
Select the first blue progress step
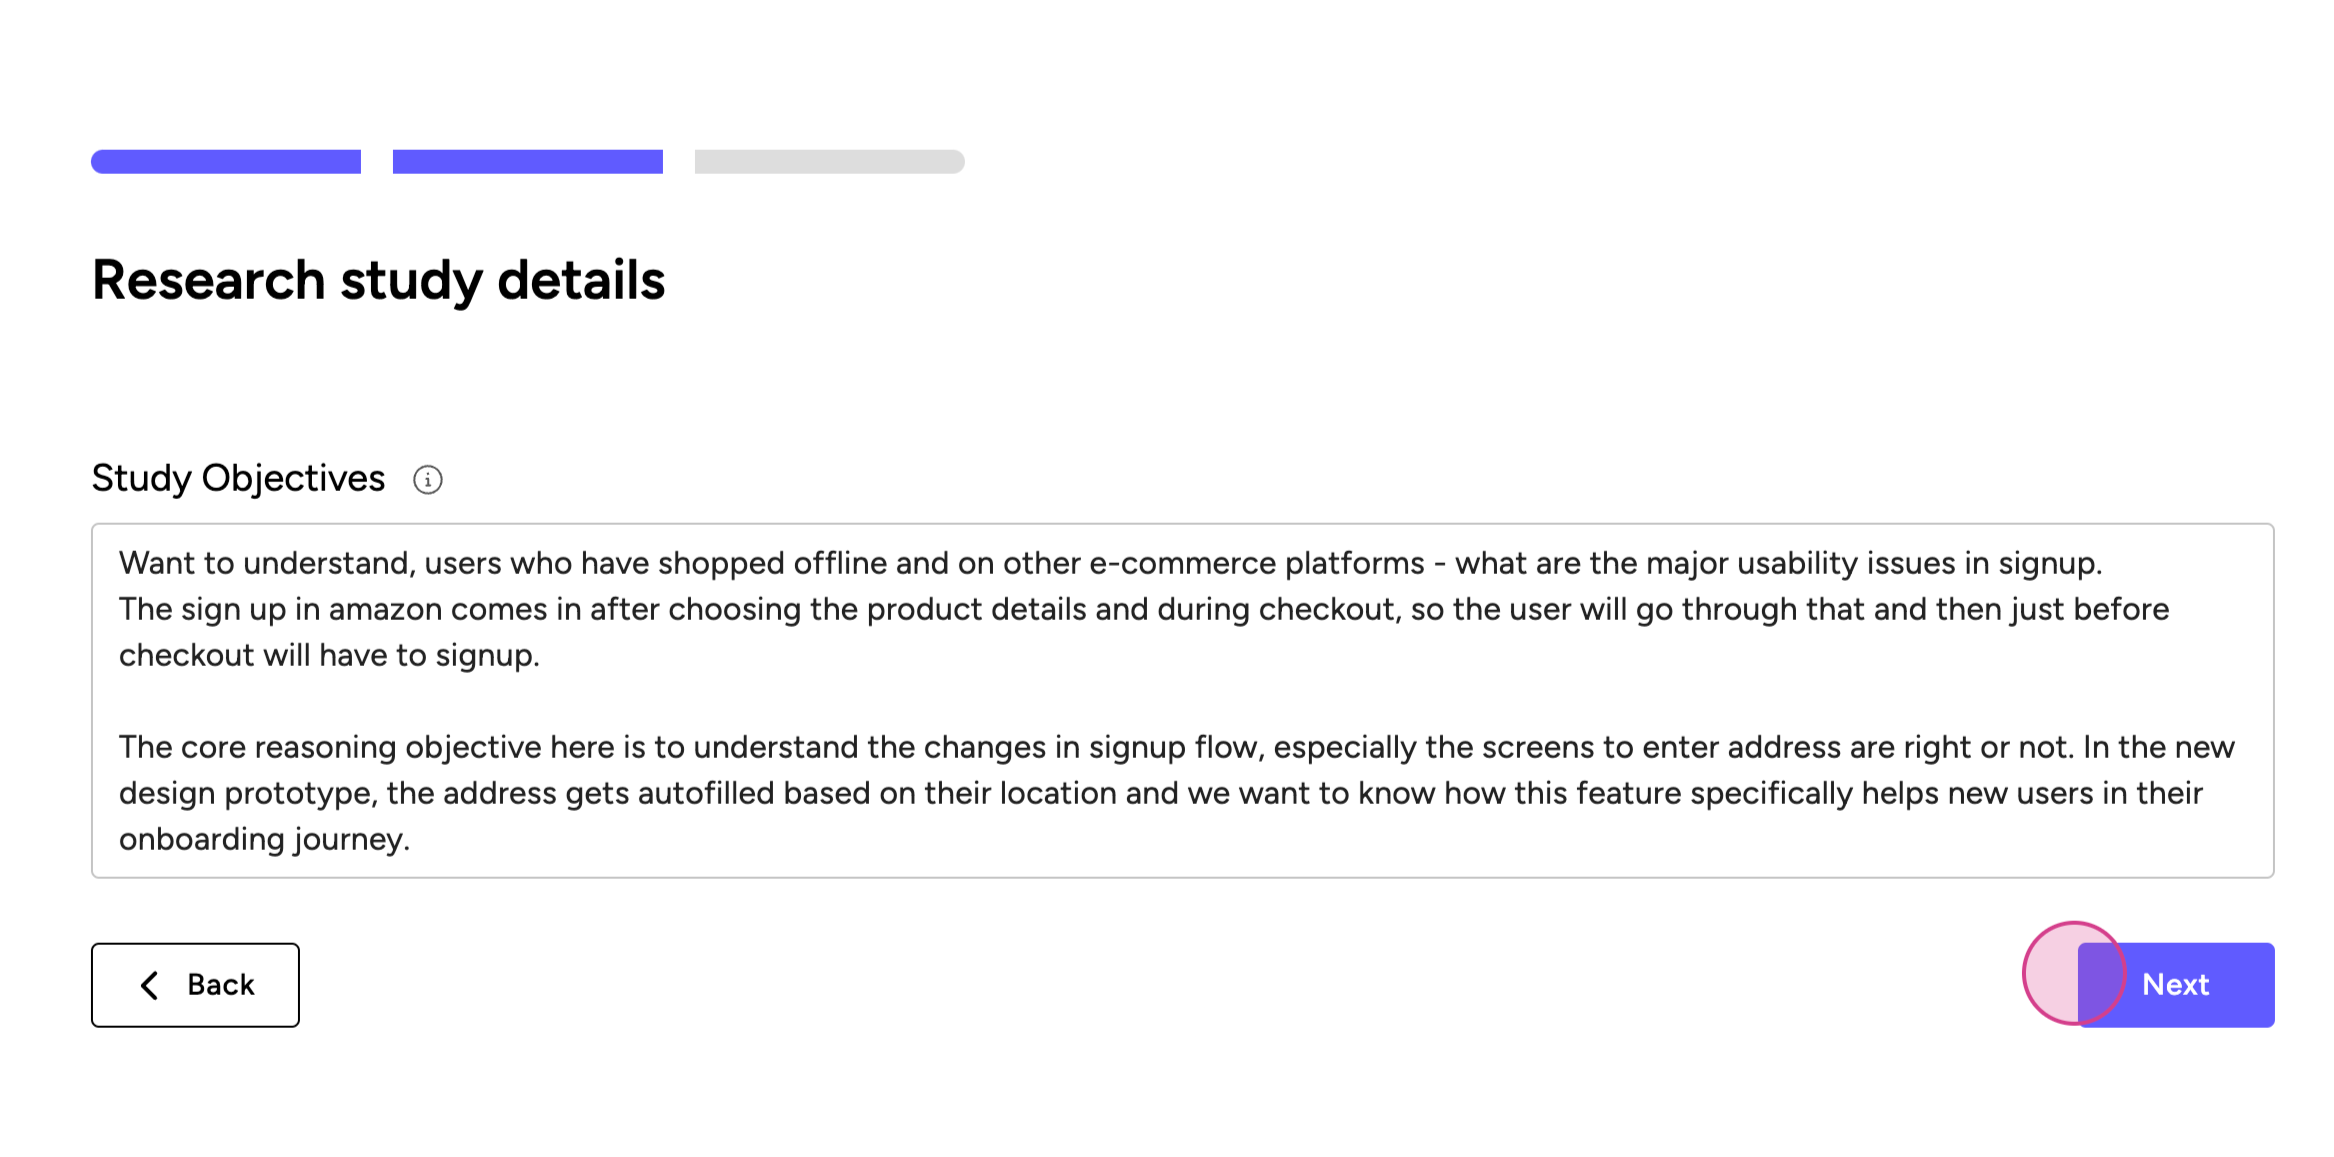coord(226,162)
